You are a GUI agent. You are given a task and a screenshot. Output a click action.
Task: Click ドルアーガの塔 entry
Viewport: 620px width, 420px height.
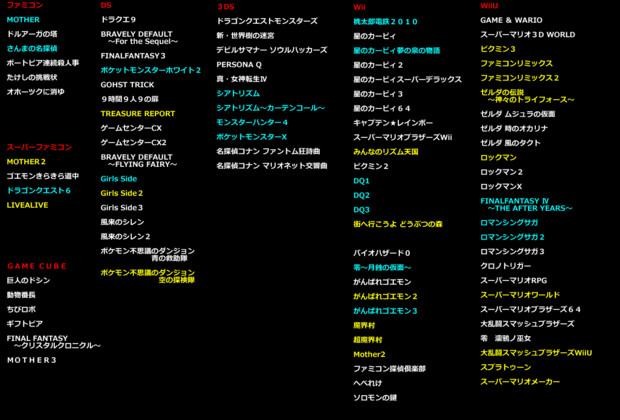32,34
